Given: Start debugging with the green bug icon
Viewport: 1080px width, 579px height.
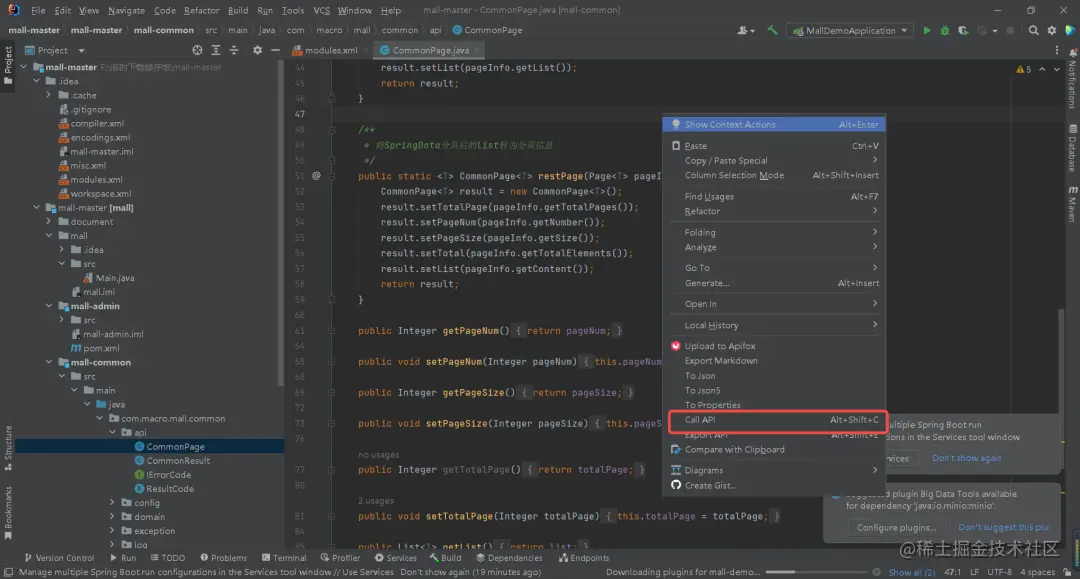Looking at the screenshot, I should point(944,31).
